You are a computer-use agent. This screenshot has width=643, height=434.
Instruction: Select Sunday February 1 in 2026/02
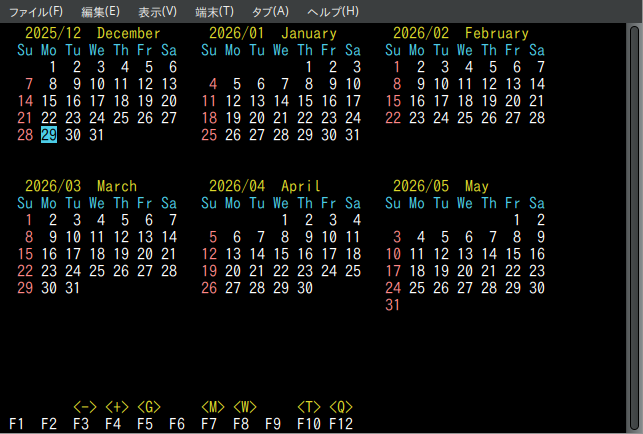(397, 67)
